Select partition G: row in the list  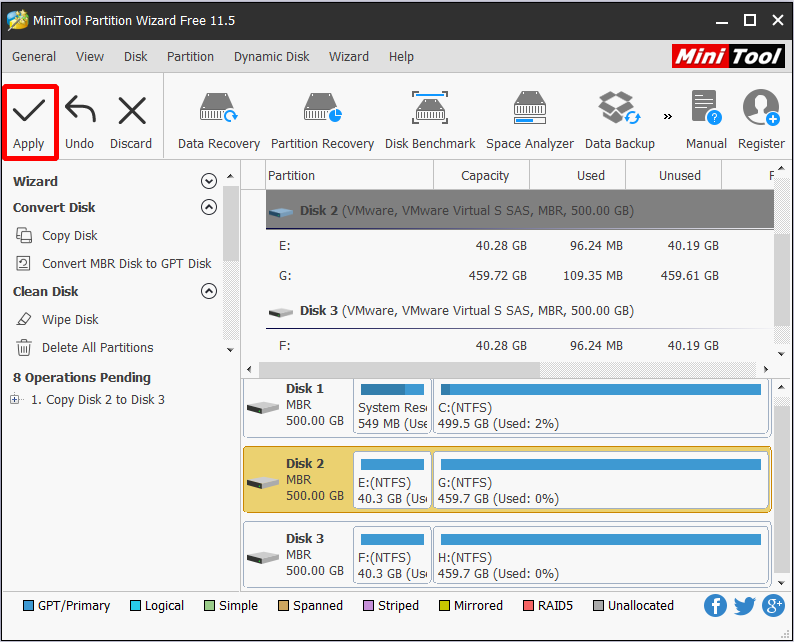(520, 276)
